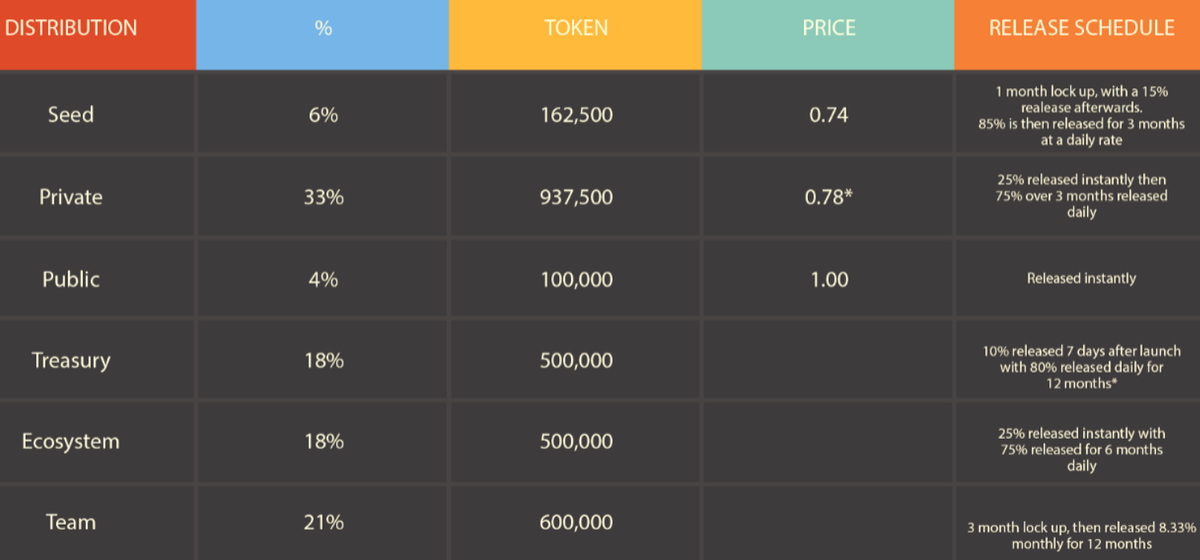This screenshot has width=1200, height=560.
Task: Select the PRICE column header
Action: 828,29
